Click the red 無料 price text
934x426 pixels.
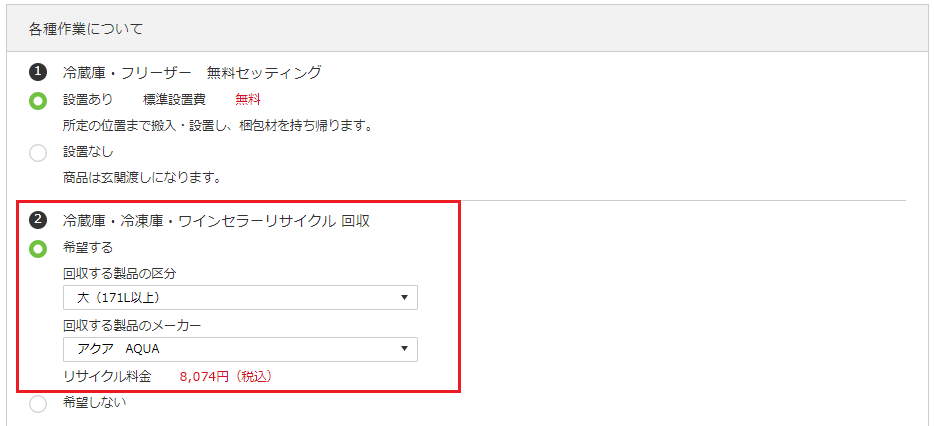[248, 100]
